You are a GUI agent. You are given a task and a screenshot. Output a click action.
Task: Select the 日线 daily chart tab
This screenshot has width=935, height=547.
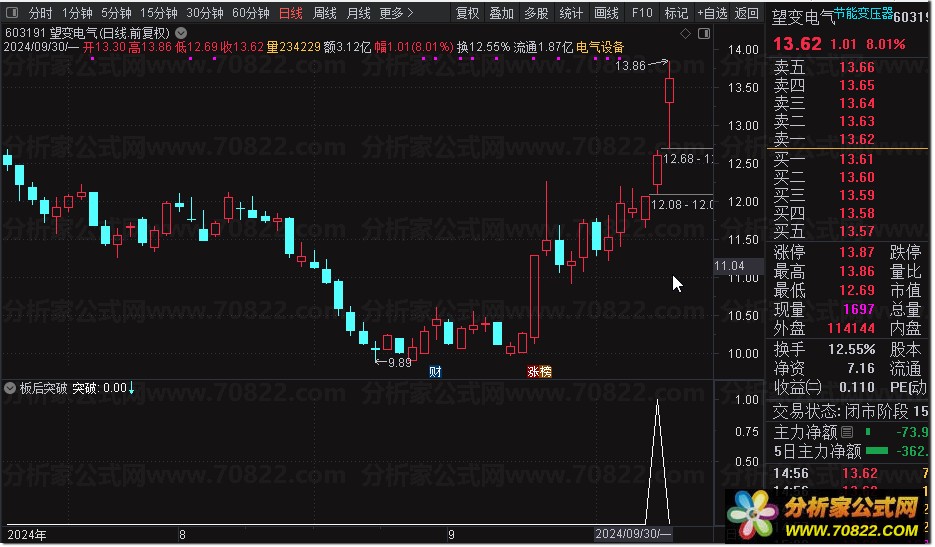tap(291, 13)
